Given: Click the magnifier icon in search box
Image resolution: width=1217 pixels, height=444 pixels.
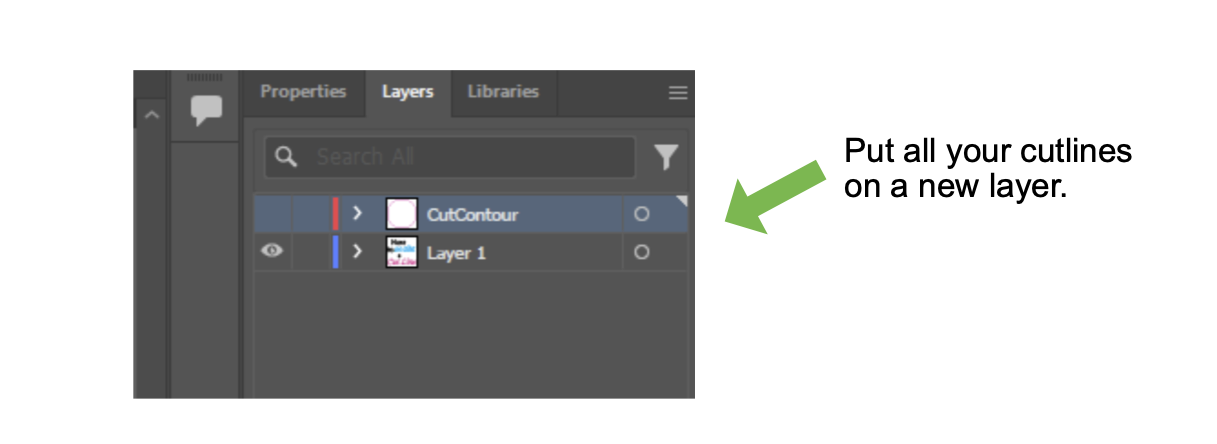Looking at the screenshot, I should (287, 157).
